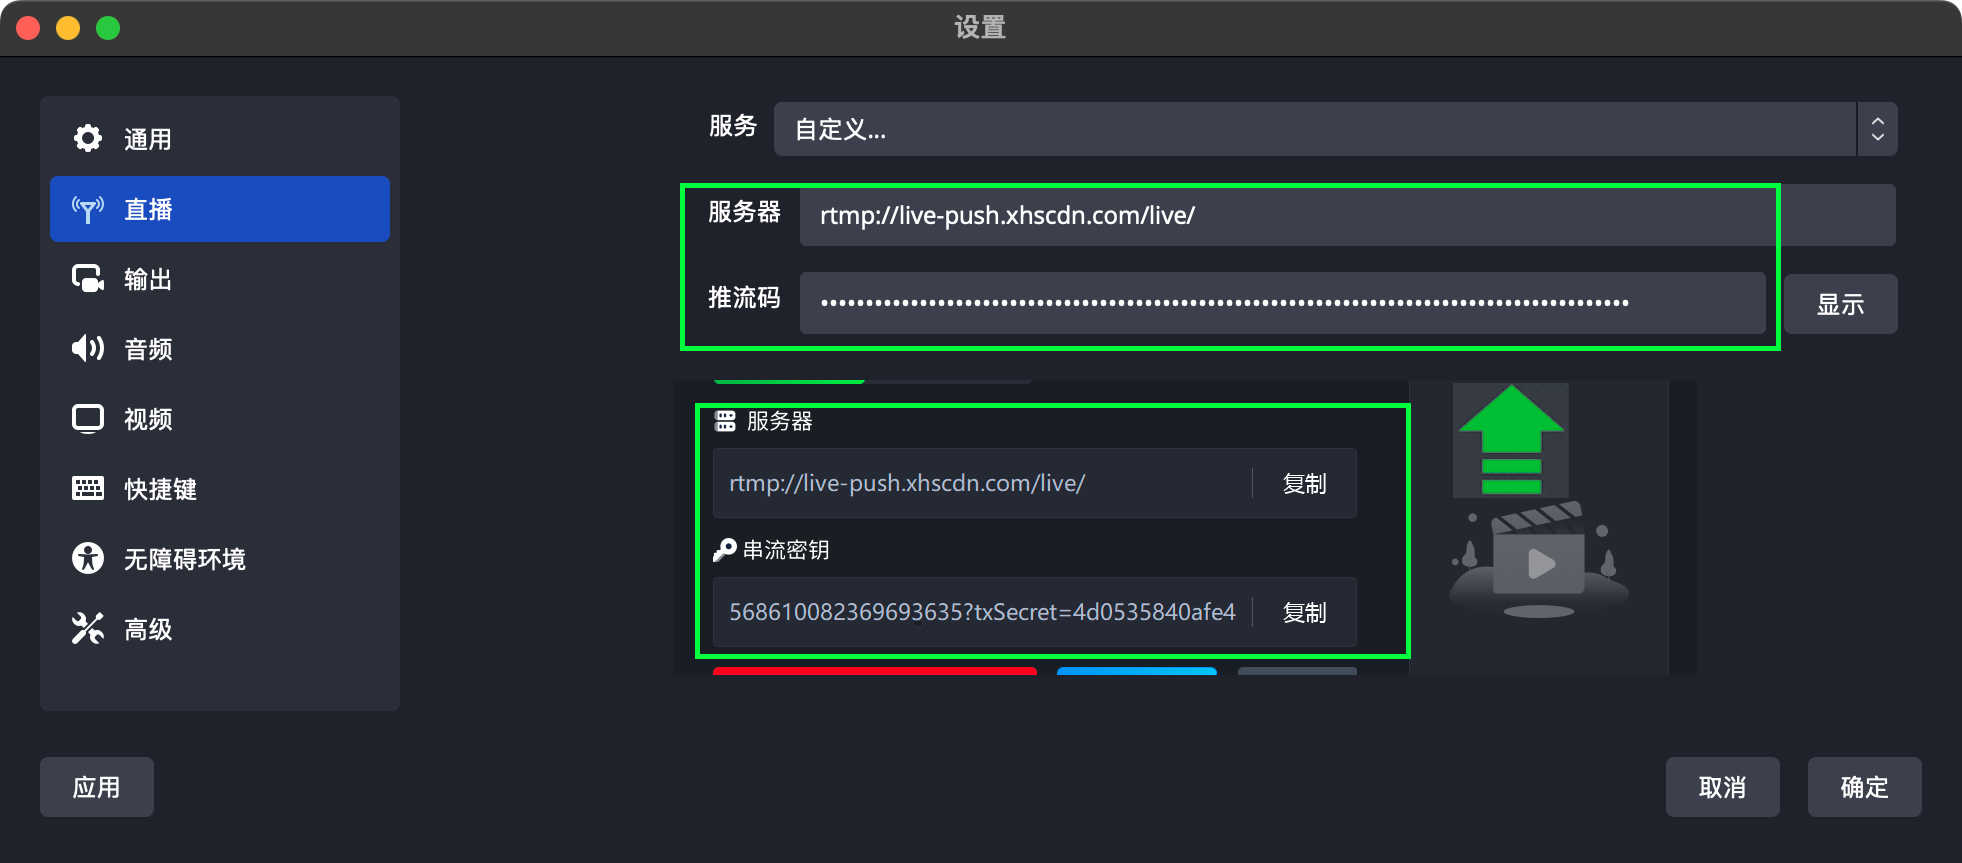The width and height of the screenshot is (1962, 863).
Task: Open the 服务 dropdown showing 自定义
Action: (x=1314, y=129)
